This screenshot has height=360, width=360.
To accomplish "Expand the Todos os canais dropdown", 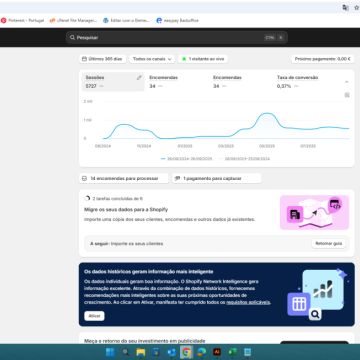I will point(152,59).
